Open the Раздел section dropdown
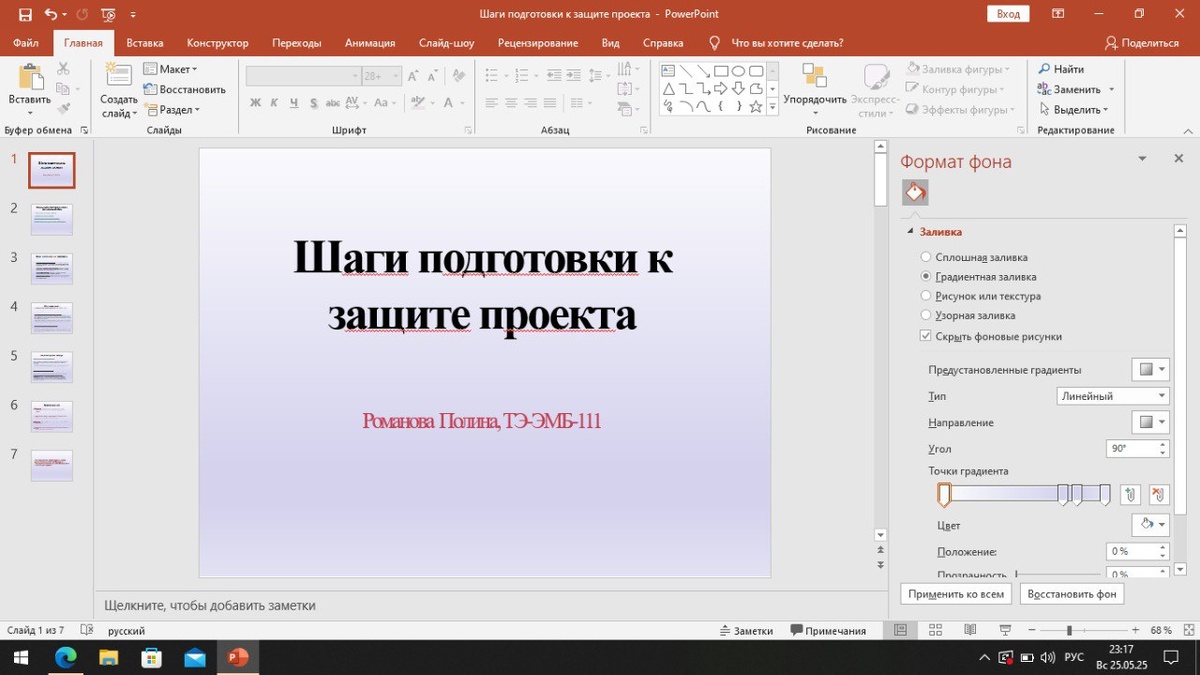 coord(172,110)
